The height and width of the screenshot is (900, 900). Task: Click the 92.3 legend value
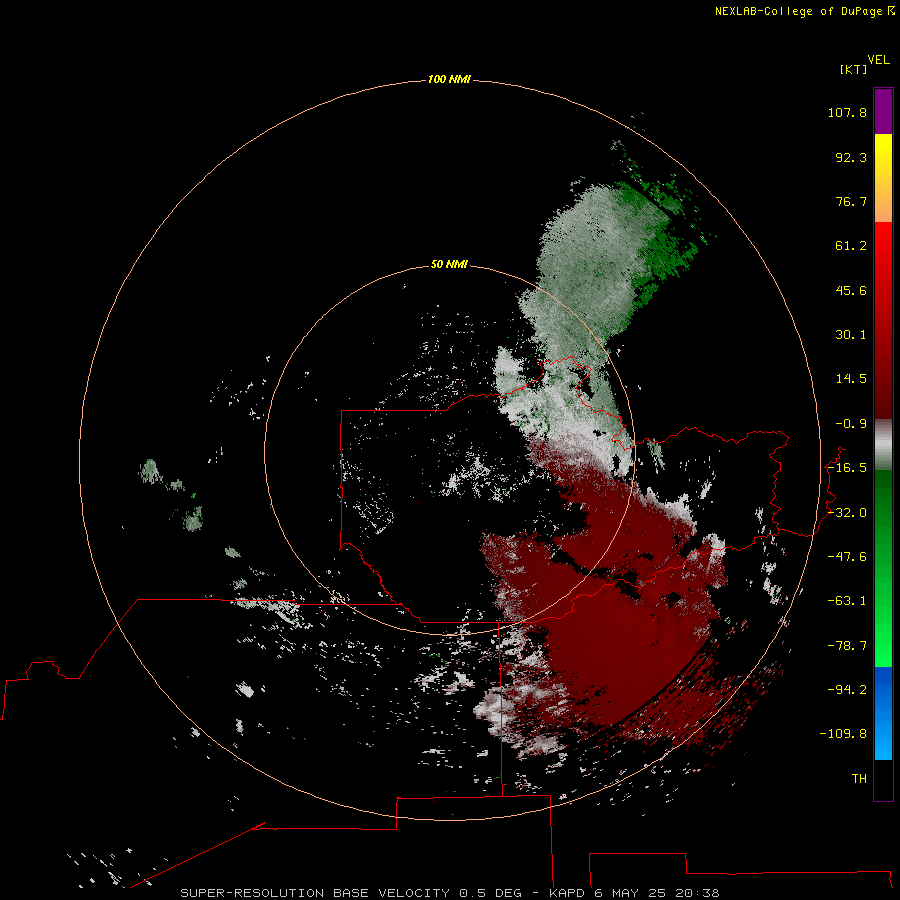point(851,157)
